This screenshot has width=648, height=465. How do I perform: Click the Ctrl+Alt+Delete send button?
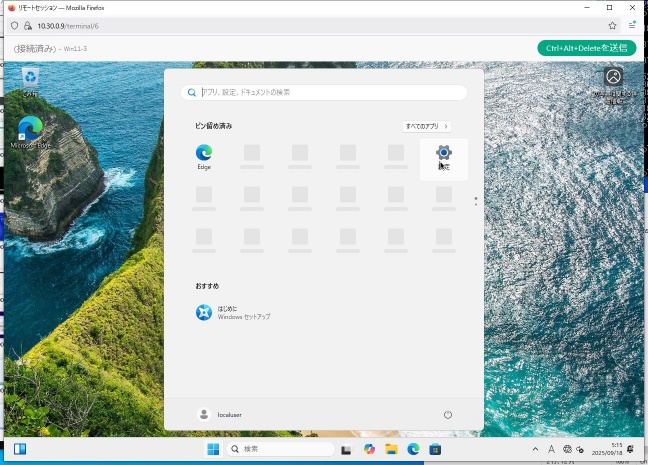tap(586, 48)
